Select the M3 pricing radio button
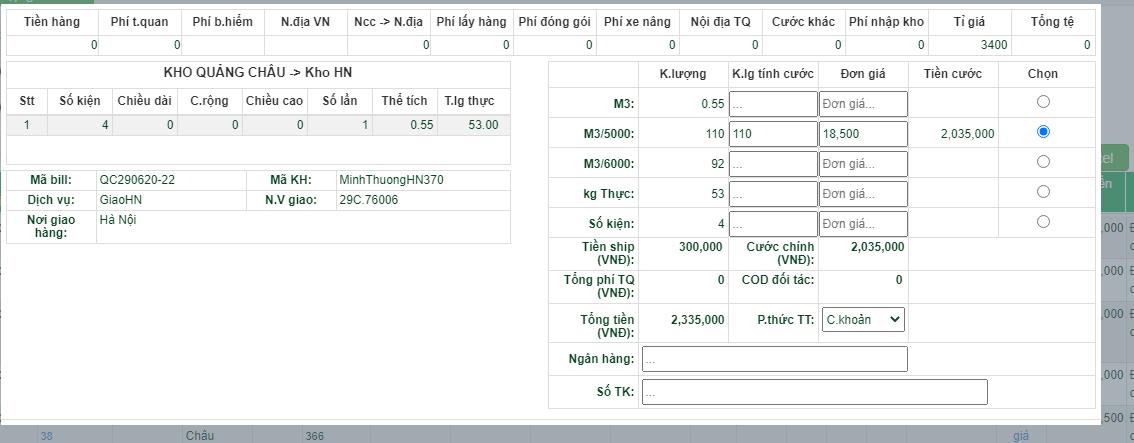This screenshot has width=1134, height=443. click(1043, 102)
